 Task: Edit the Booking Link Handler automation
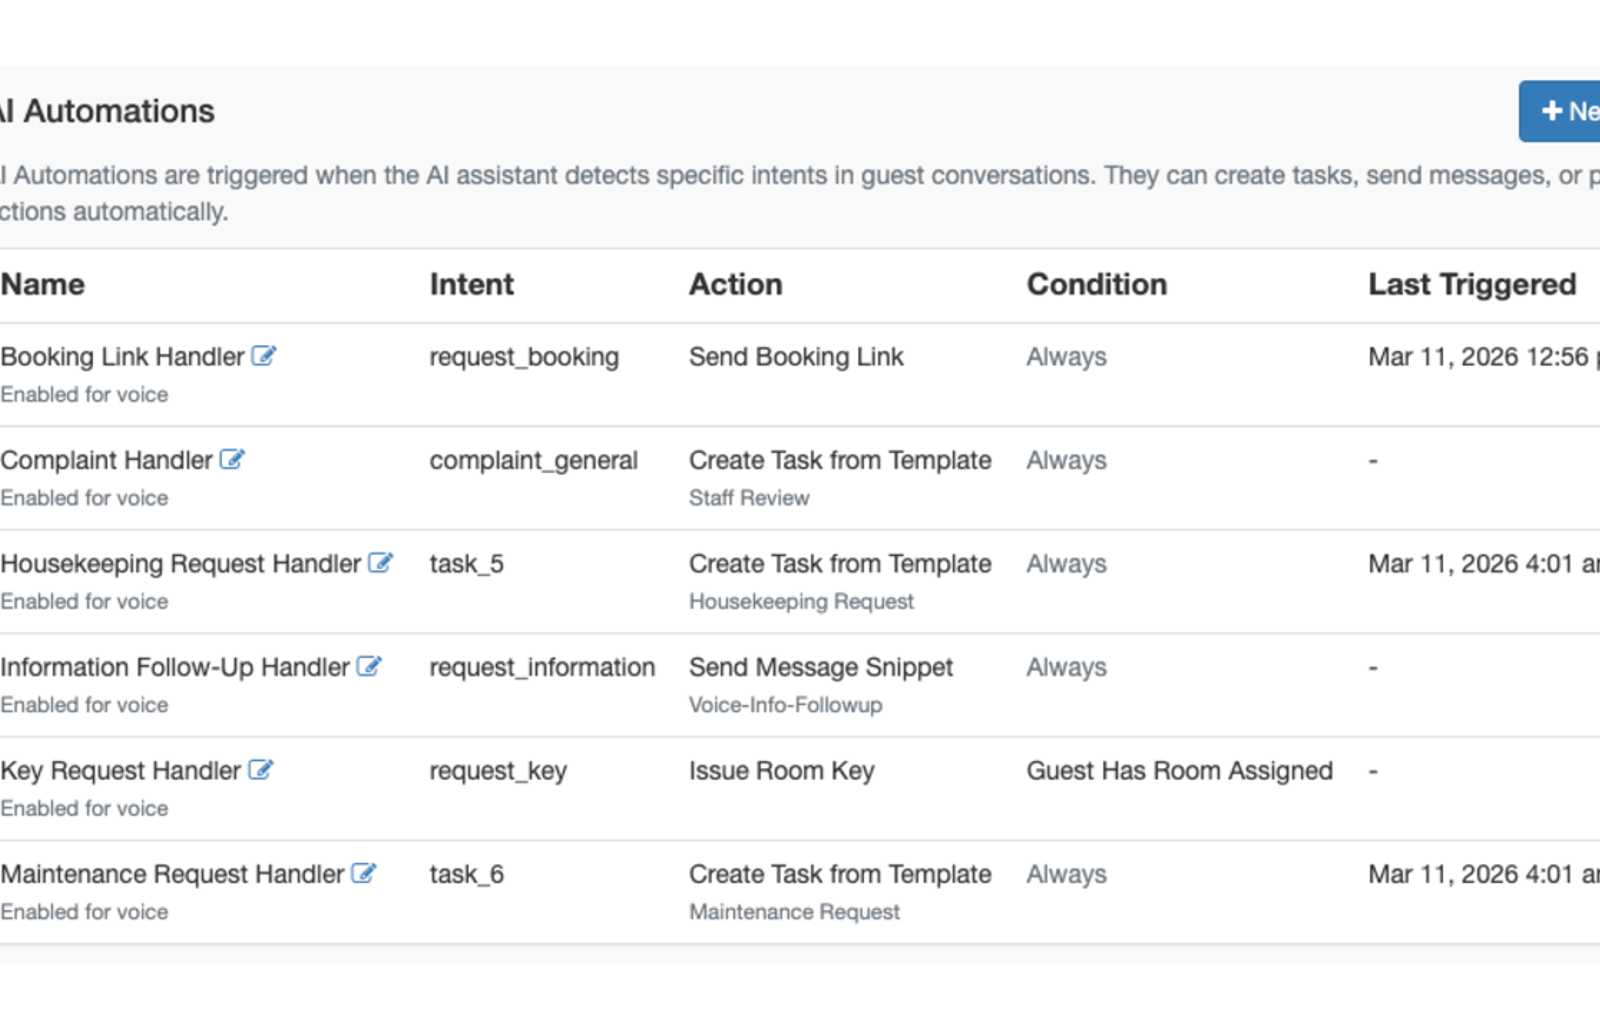click(263, 356)
